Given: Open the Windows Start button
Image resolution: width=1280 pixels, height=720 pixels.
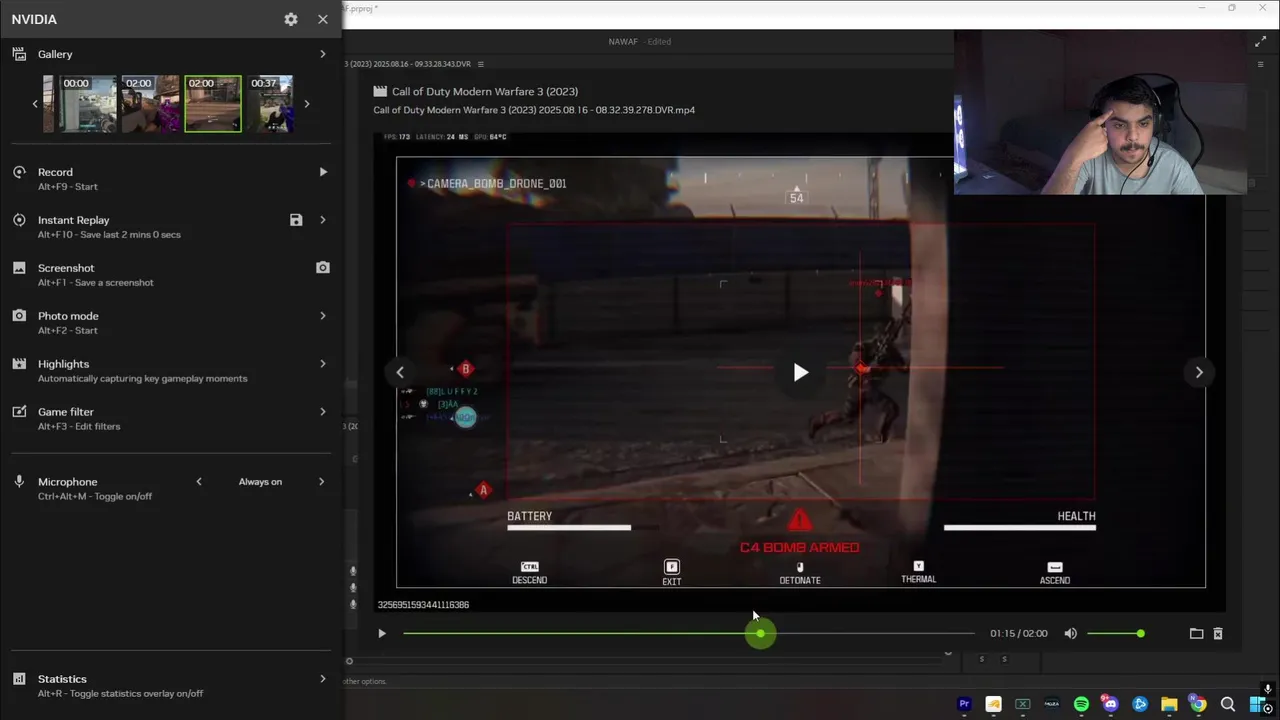Looking at the screenshot, I should click(x=1258, y=704).
